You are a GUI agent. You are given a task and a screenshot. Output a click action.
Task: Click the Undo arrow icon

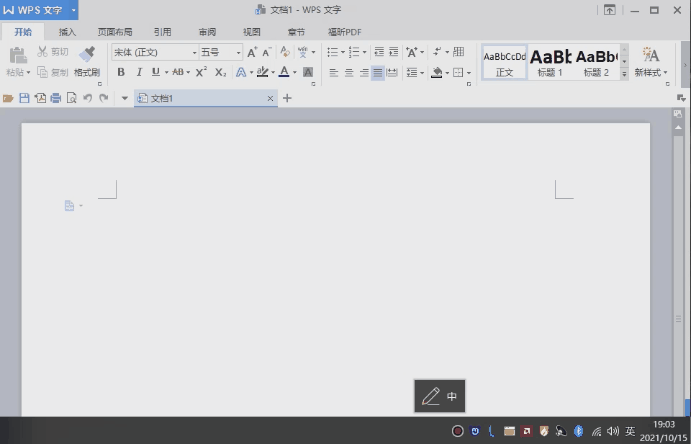point(87,98)
